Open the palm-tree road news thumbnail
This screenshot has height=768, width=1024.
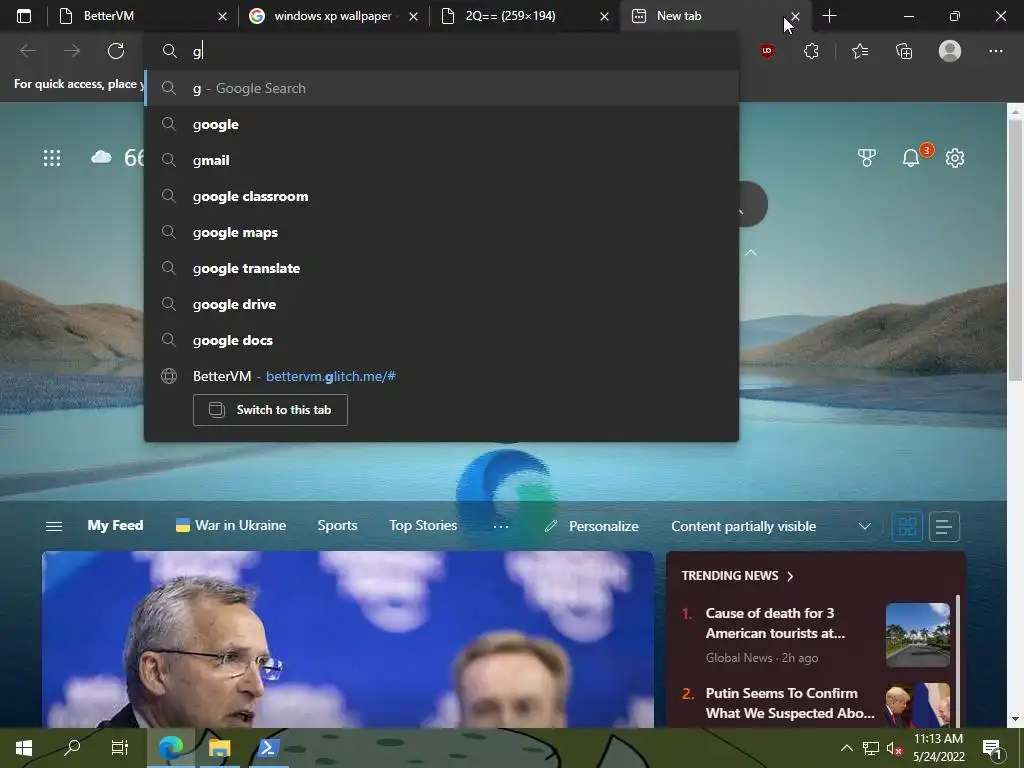(x=918, y=635)
